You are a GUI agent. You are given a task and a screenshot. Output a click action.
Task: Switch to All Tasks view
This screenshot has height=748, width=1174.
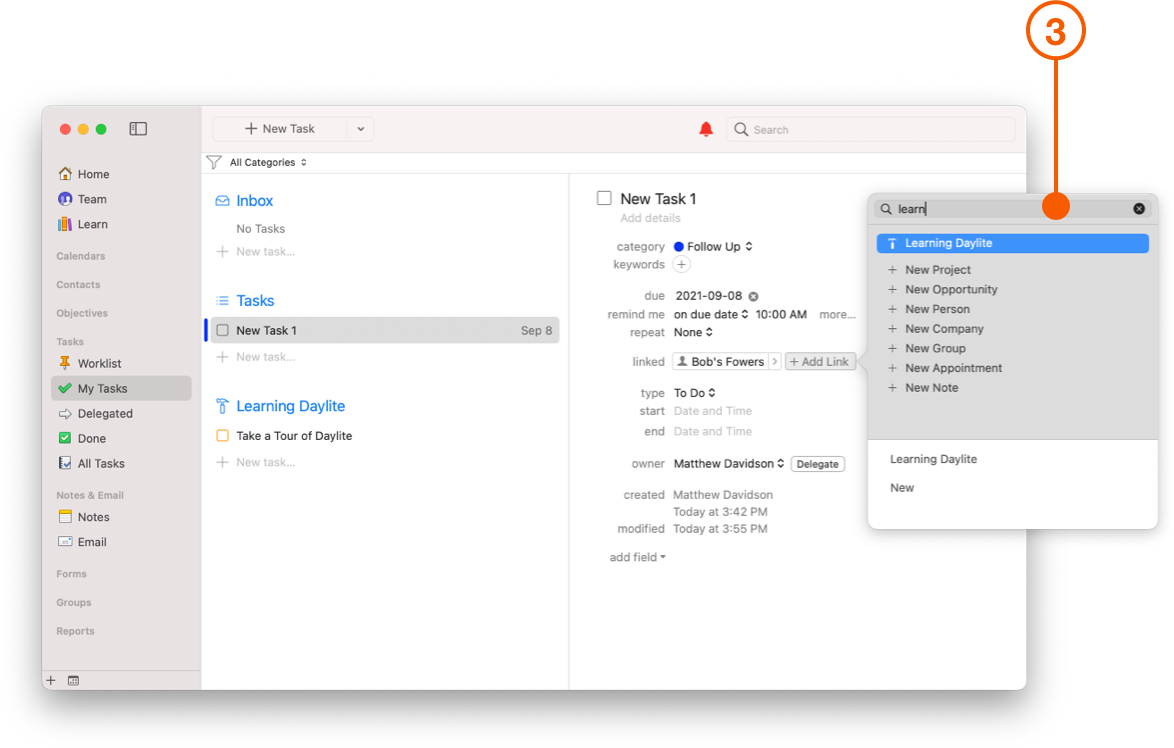point(64,463)
